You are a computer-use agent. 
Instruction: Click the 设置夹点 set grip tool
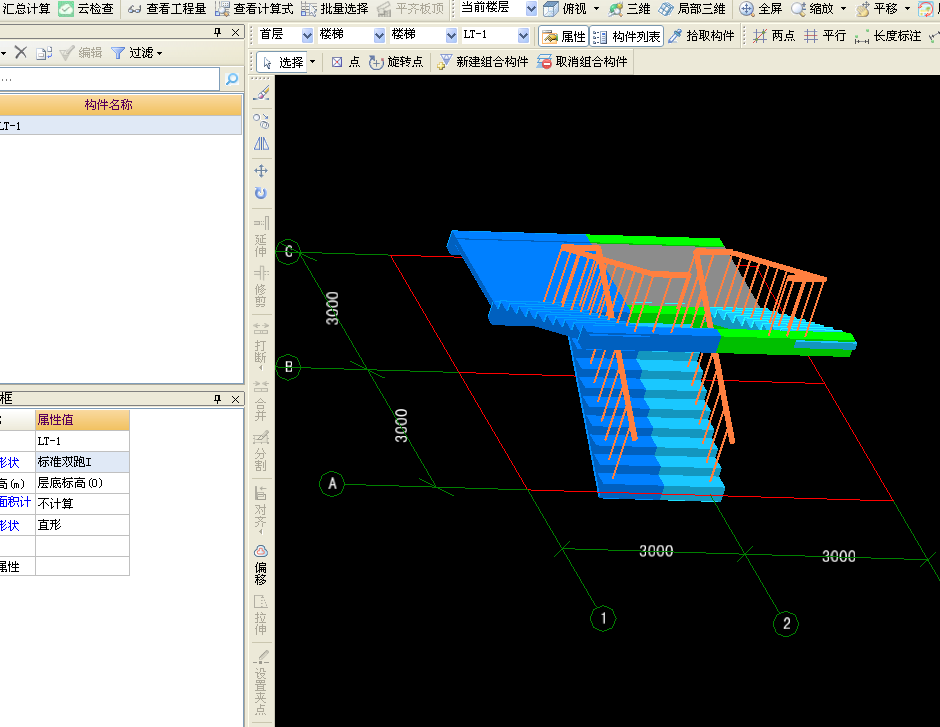tap(261, 682)
